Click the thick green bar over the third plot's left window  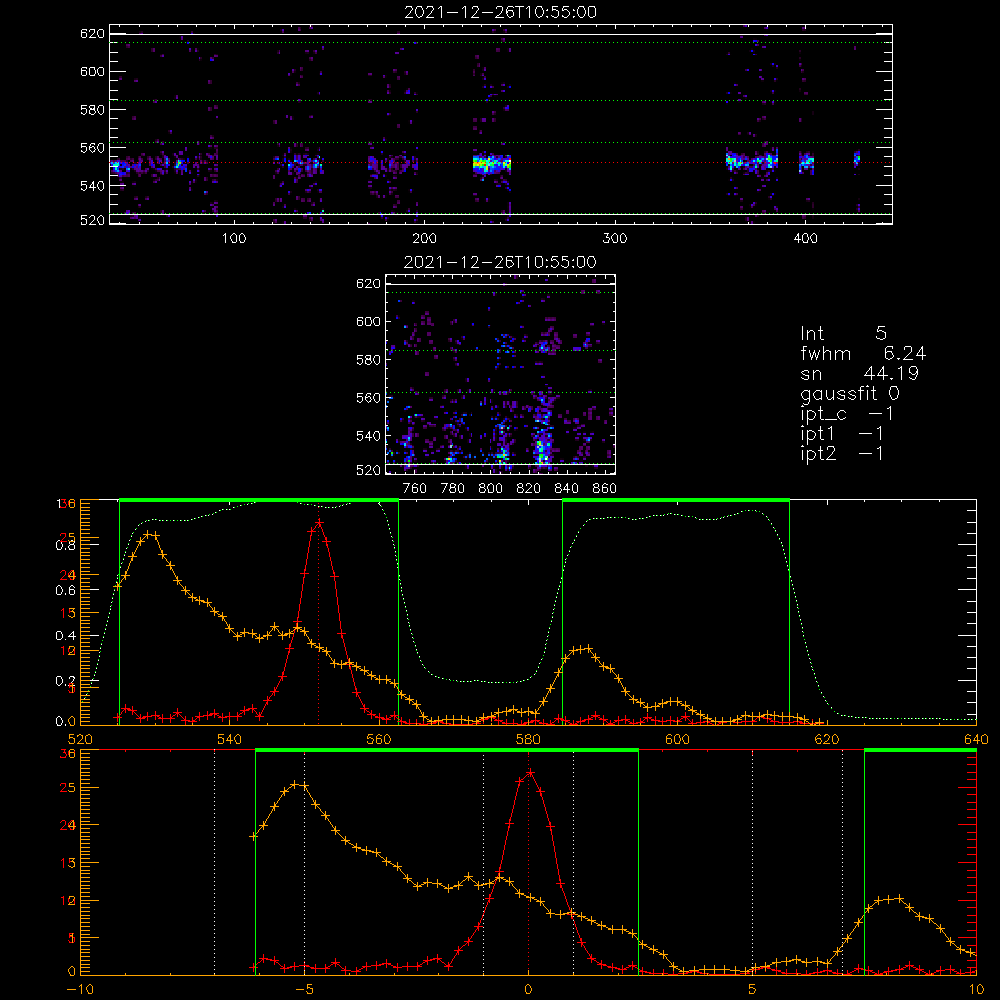click(x=259, y=500)
